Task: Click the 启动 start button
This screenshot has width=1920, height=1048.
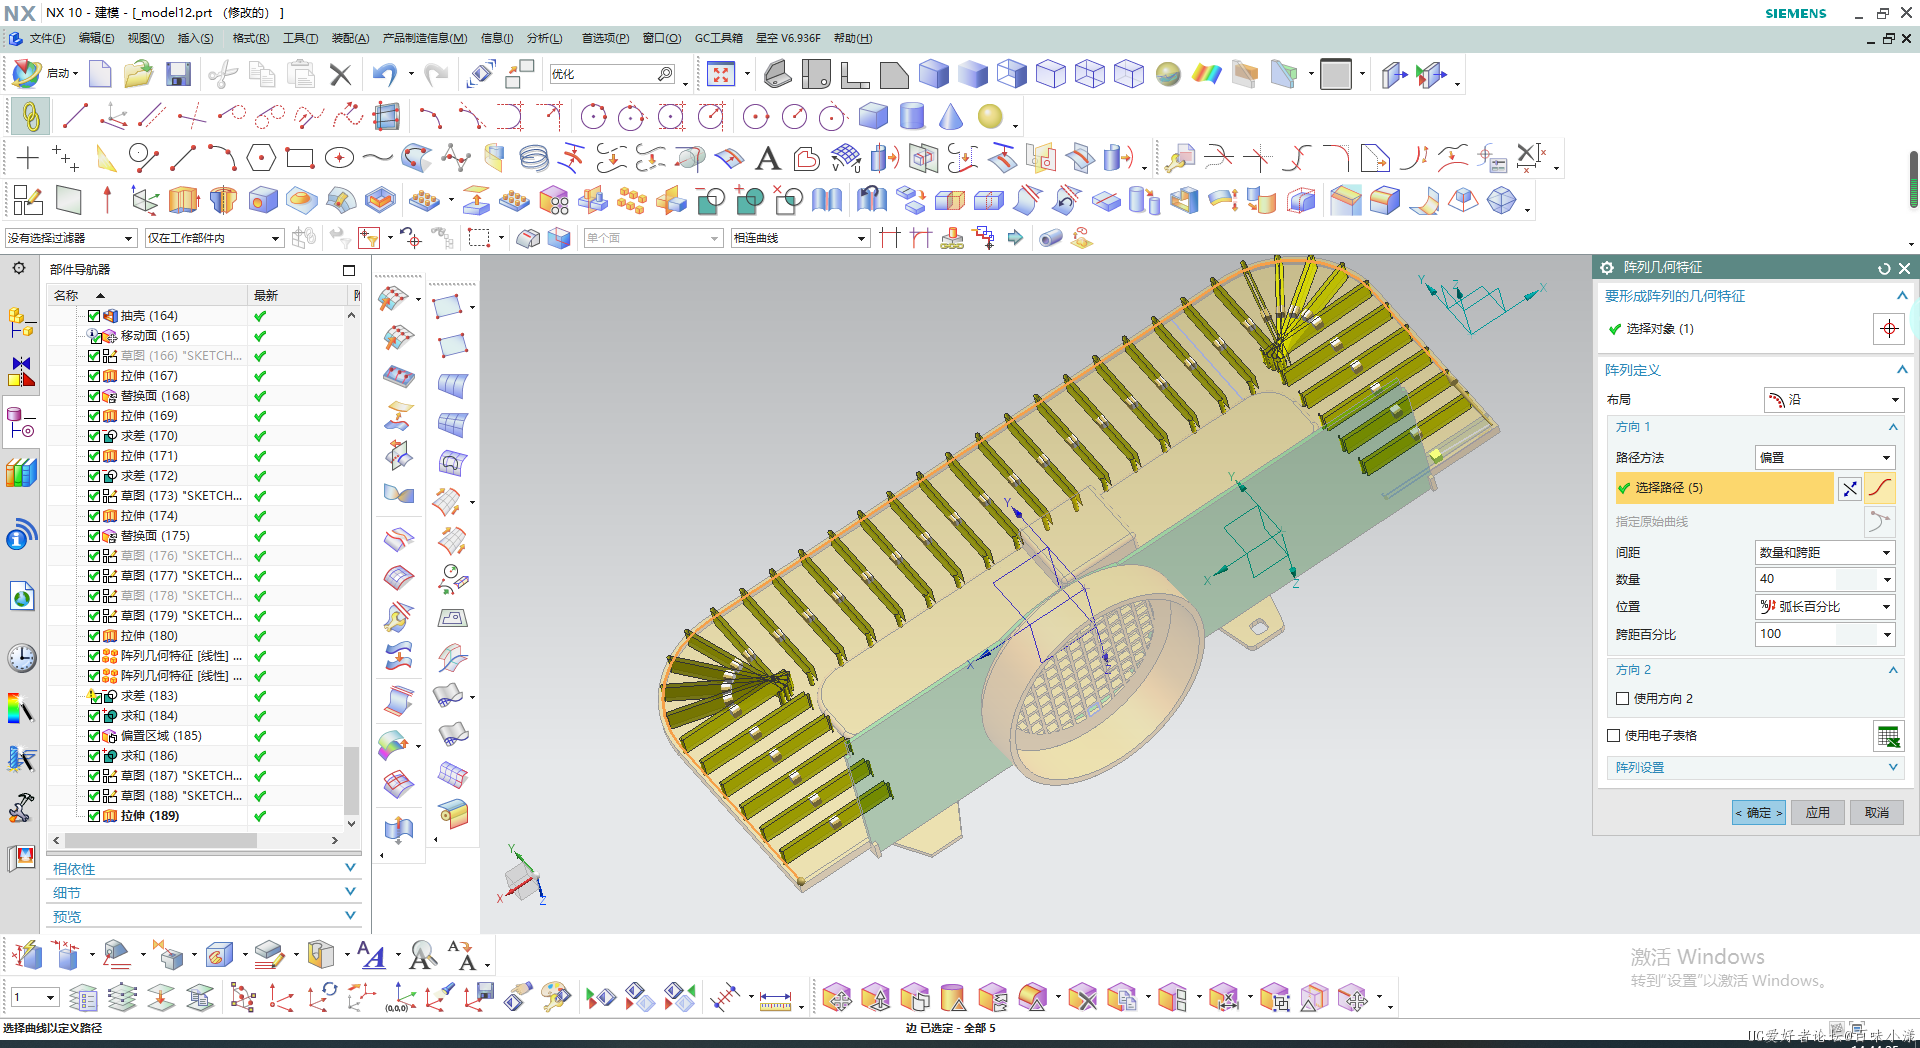Action: click(x=46, y=73)
